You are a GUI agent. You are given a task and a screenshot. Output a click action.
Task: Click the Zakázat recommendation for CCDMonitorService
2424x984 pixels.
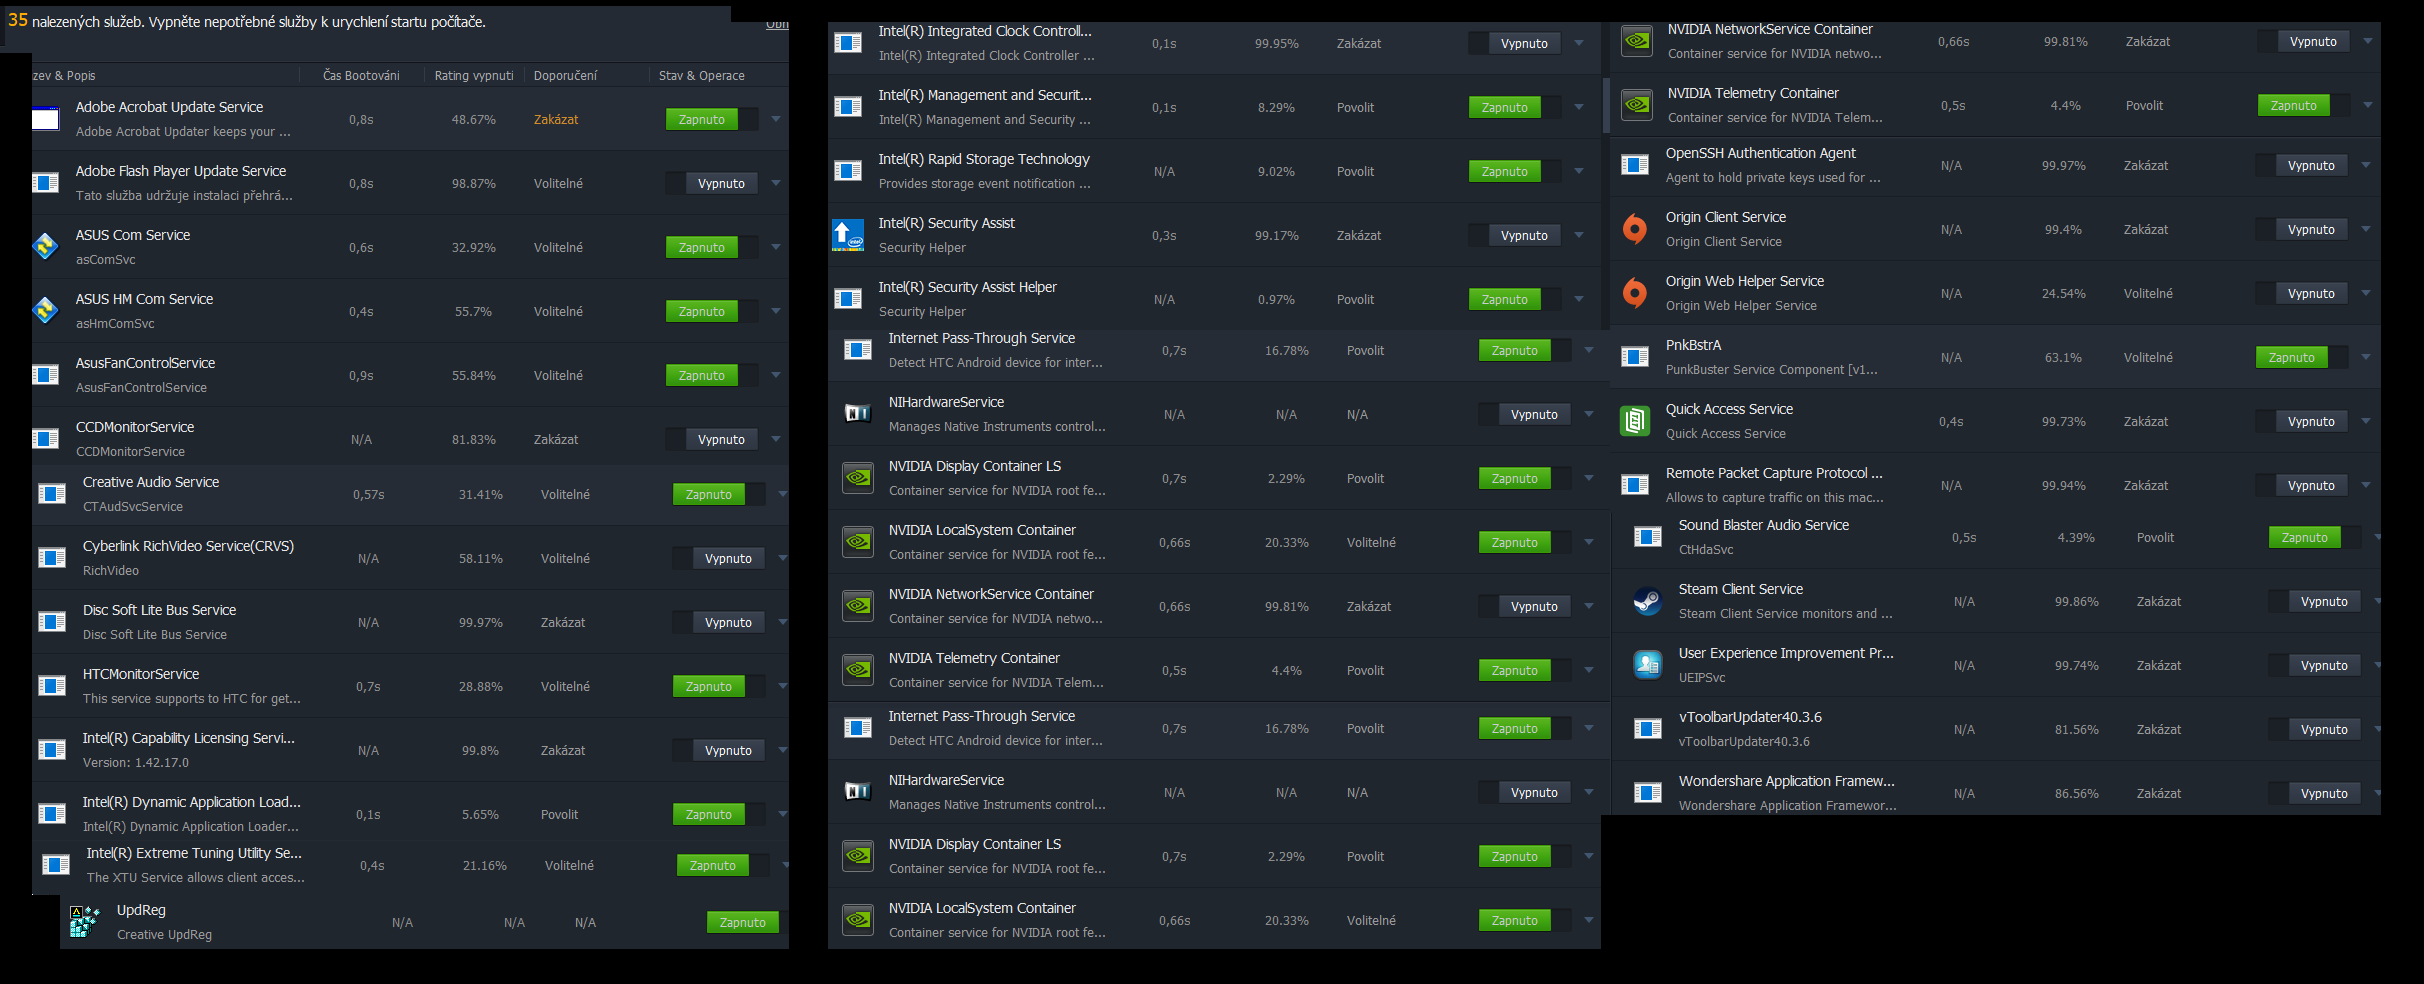point(556,439)
